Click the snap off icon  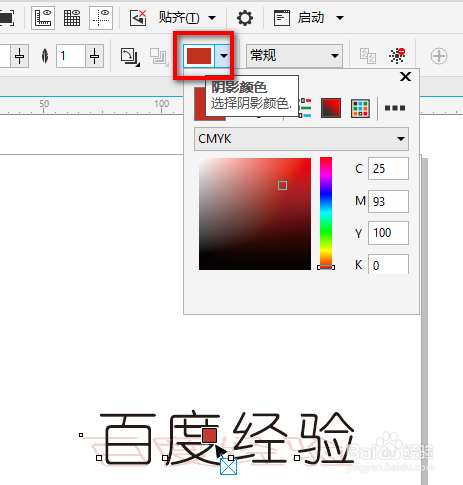click(138, 18)
